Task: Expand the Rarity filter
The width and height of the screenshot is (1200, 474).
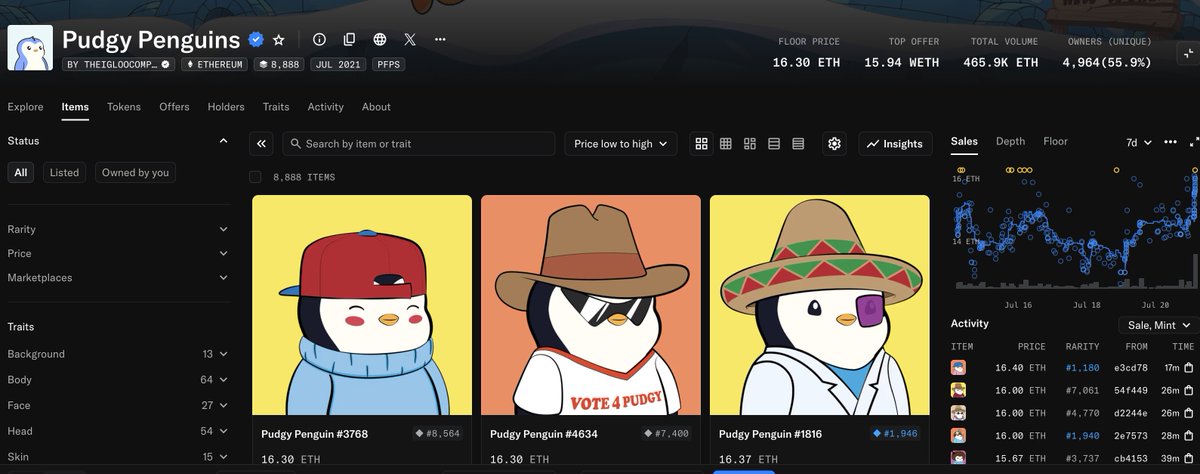Action: click(118, 230)
